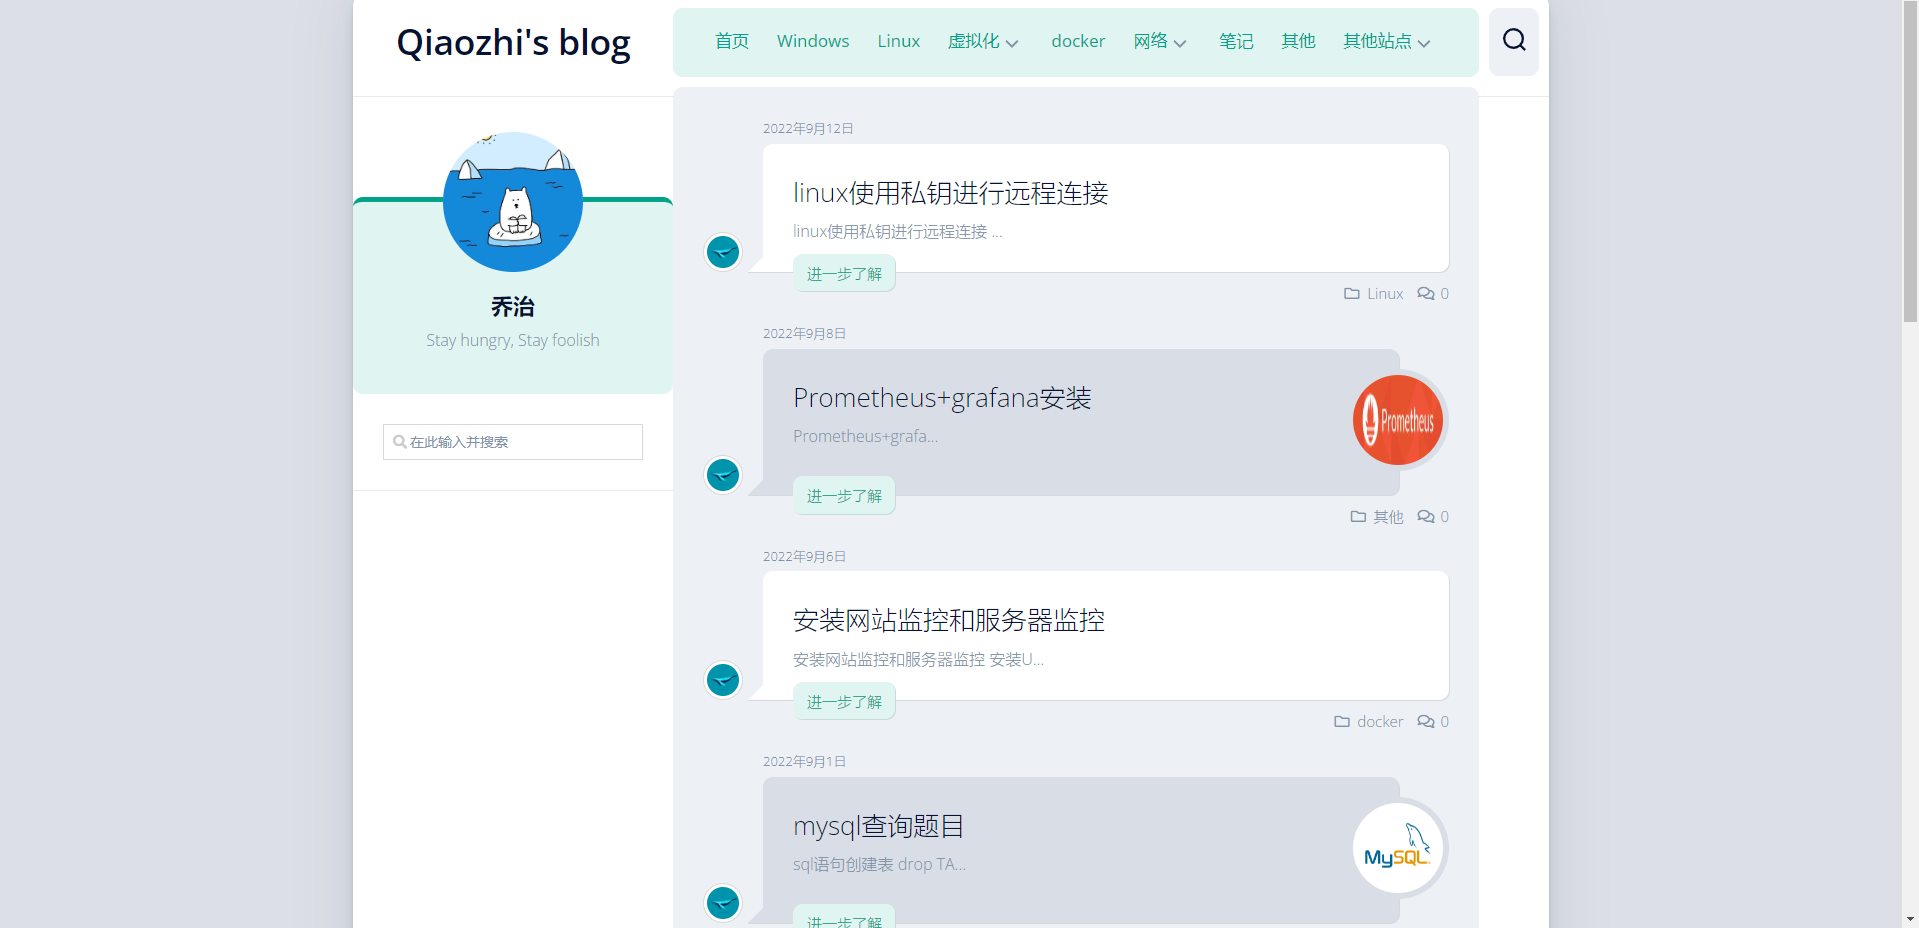
Task: Click the author name 乔治
Action: 513,307
